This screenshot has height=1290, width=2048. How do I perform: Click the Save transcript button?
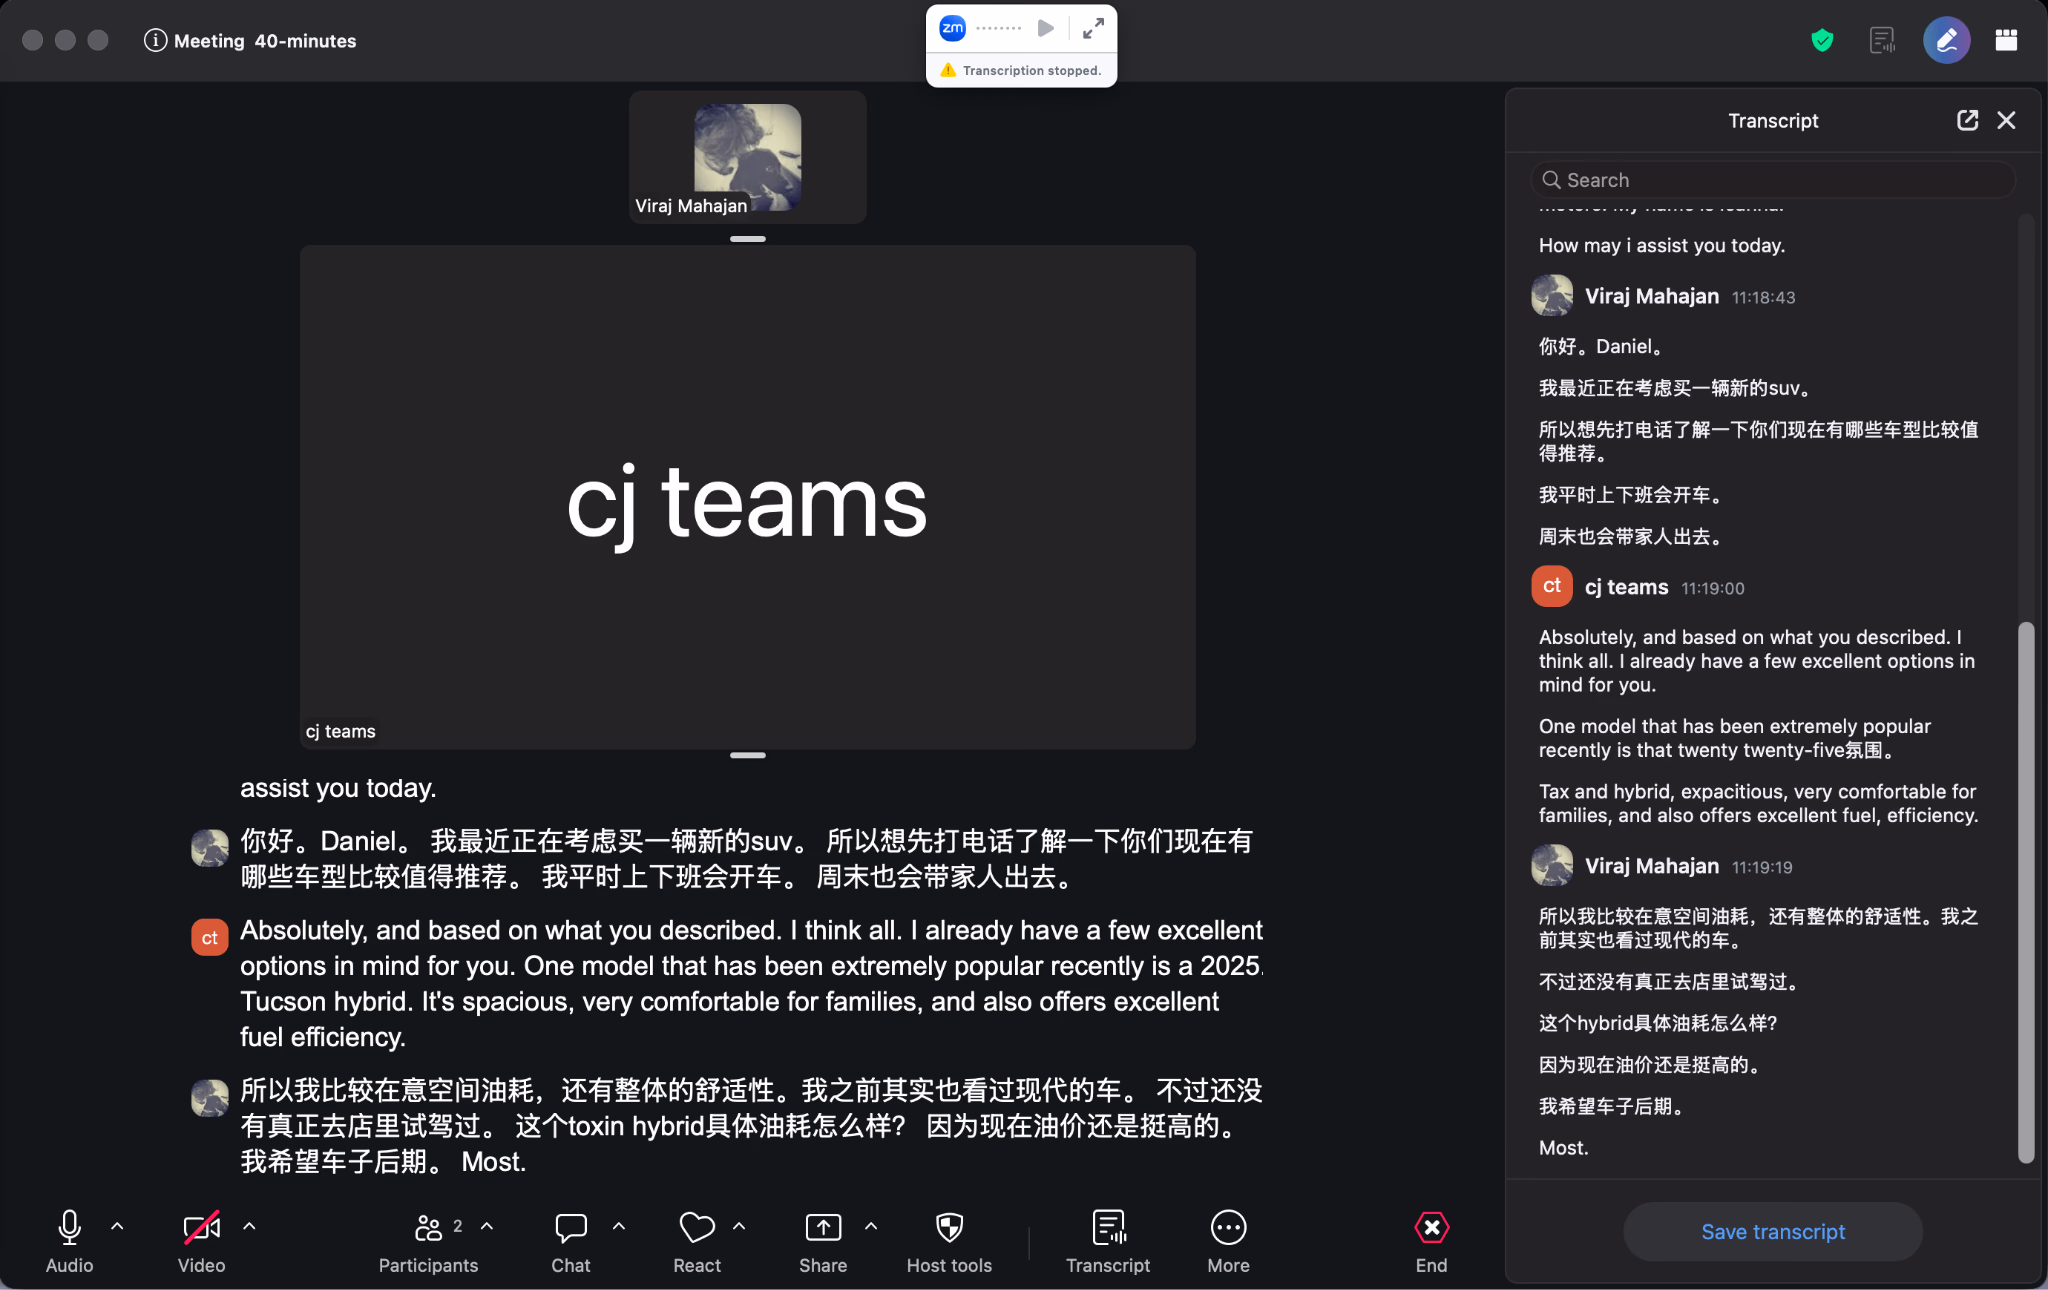1773,1232
